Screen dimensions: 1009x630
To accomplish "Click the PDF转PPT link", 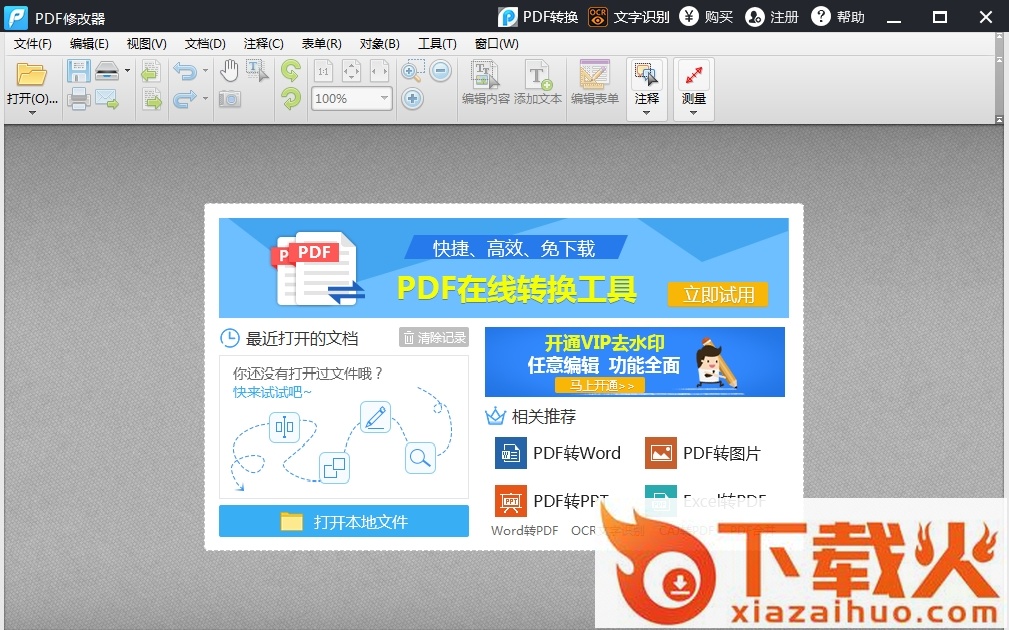I will pos(551,501).
